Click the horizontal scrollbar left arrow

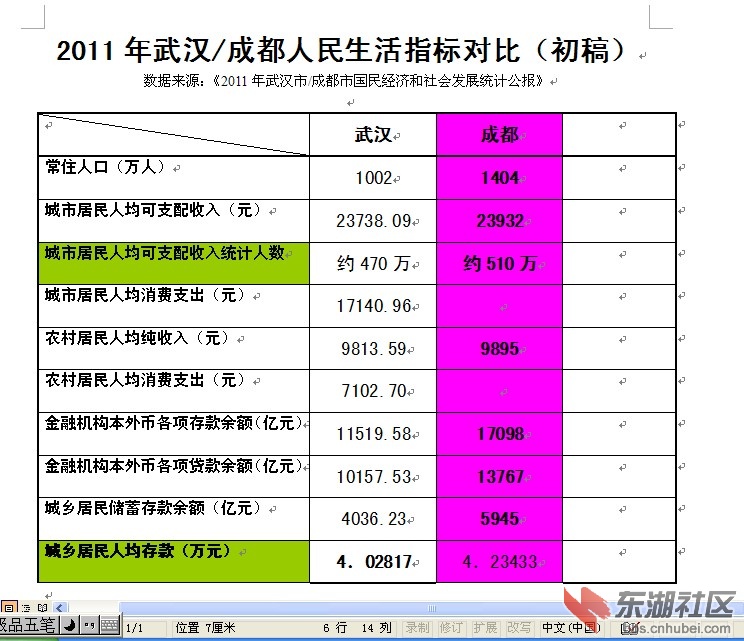tap(60, 607)
